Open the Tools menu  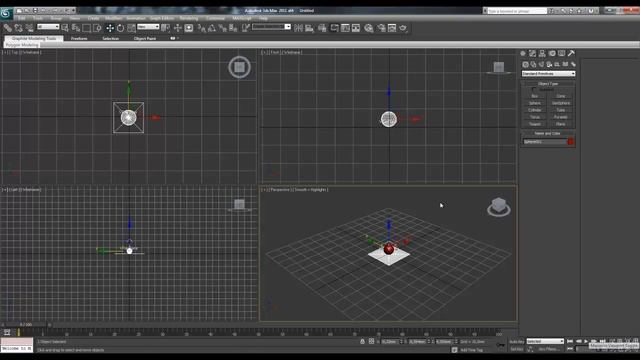point(38,18)
